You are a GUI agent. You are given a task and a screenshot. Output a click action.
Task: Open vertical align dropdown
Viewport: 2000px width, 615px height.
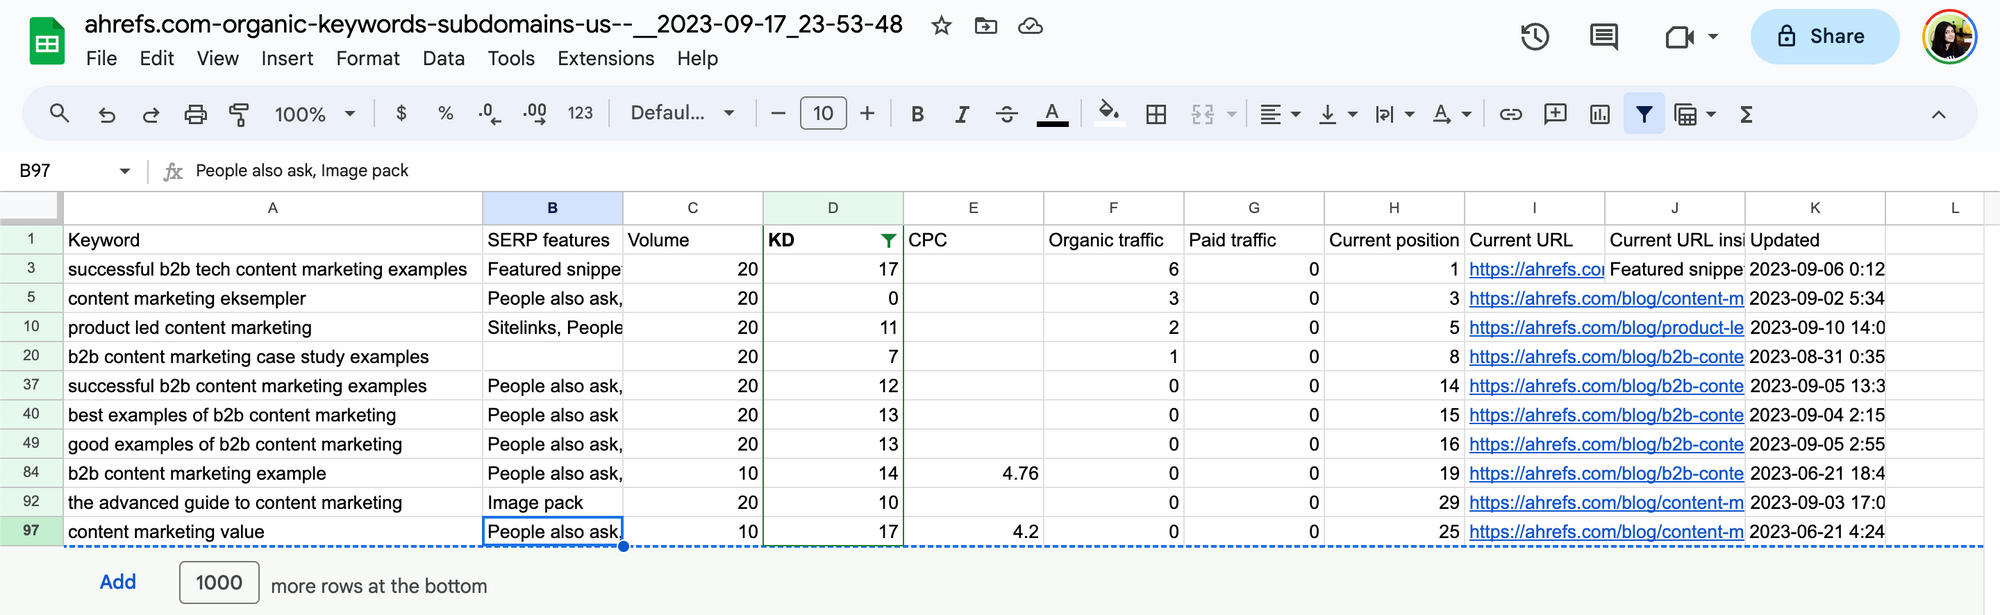[x=1337, y=114]
